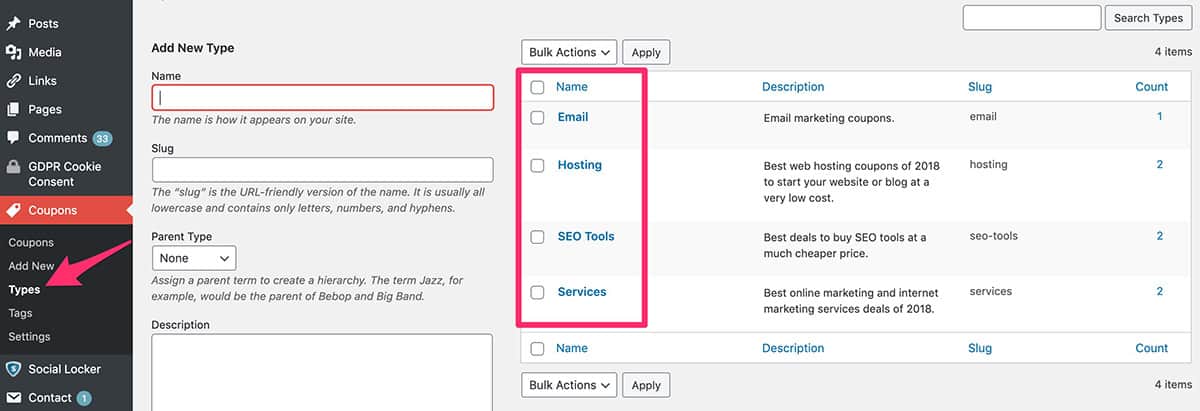This screenshot has width=1200, height=411.
Task: Tick the Hosting row checkbox
Action: (x=538, y=165)
